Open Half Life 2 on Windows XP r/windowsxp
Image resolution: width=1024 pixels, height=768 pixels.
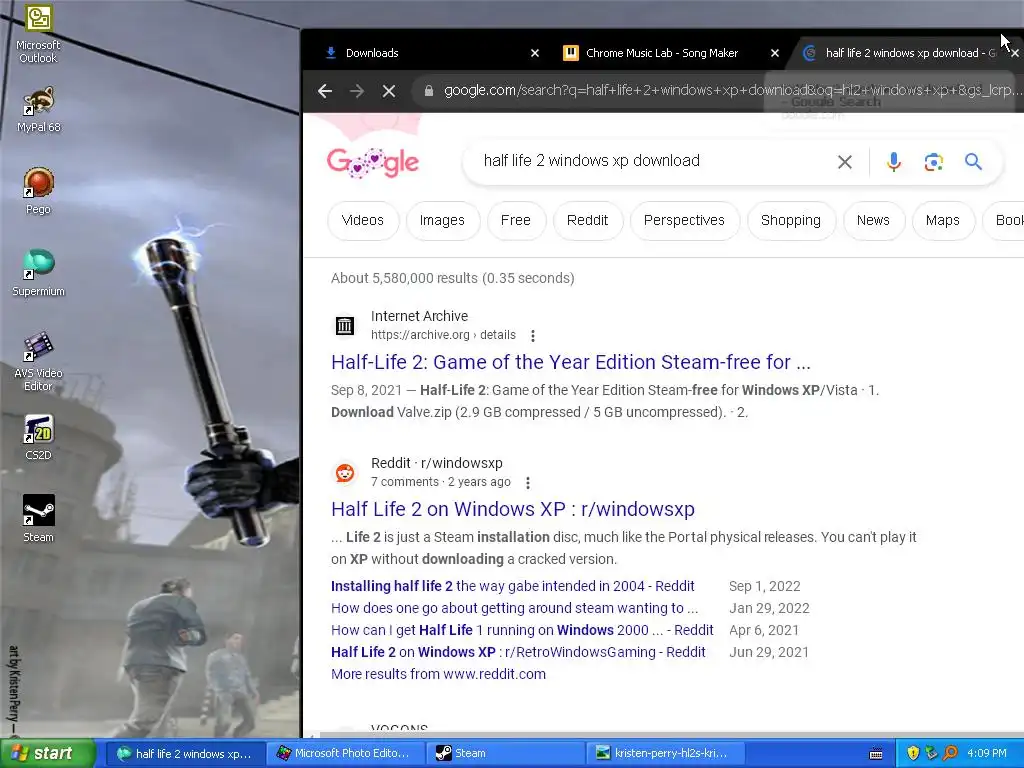click(513, 509)
